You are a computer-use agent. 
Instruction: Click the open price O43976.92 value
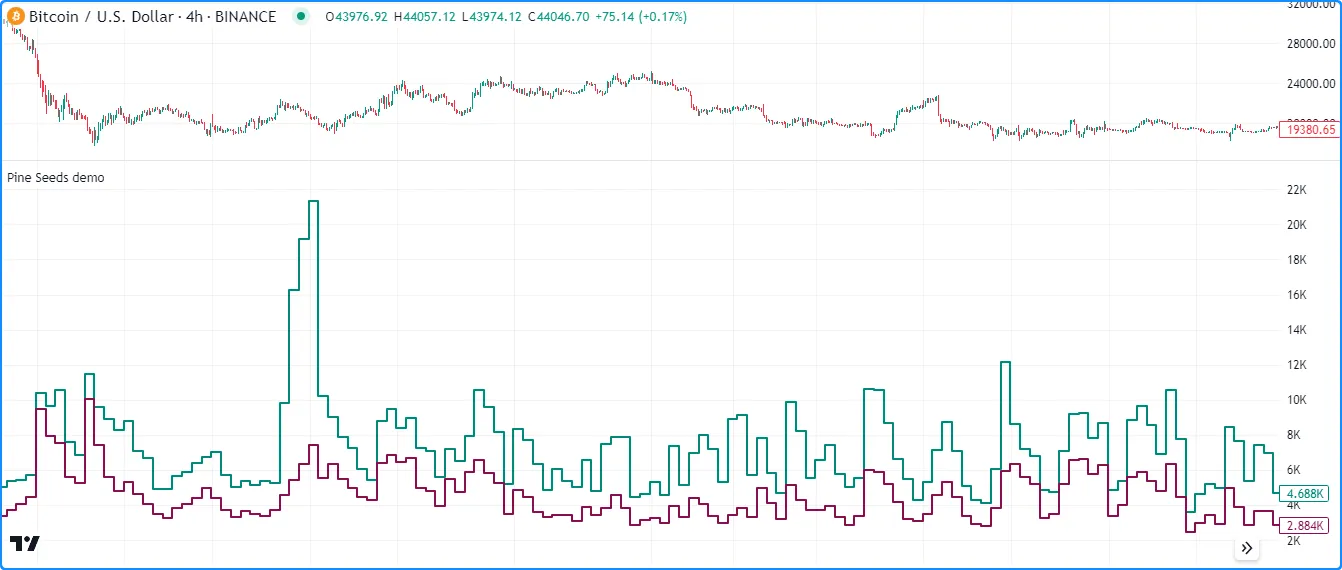click(356, 17)
